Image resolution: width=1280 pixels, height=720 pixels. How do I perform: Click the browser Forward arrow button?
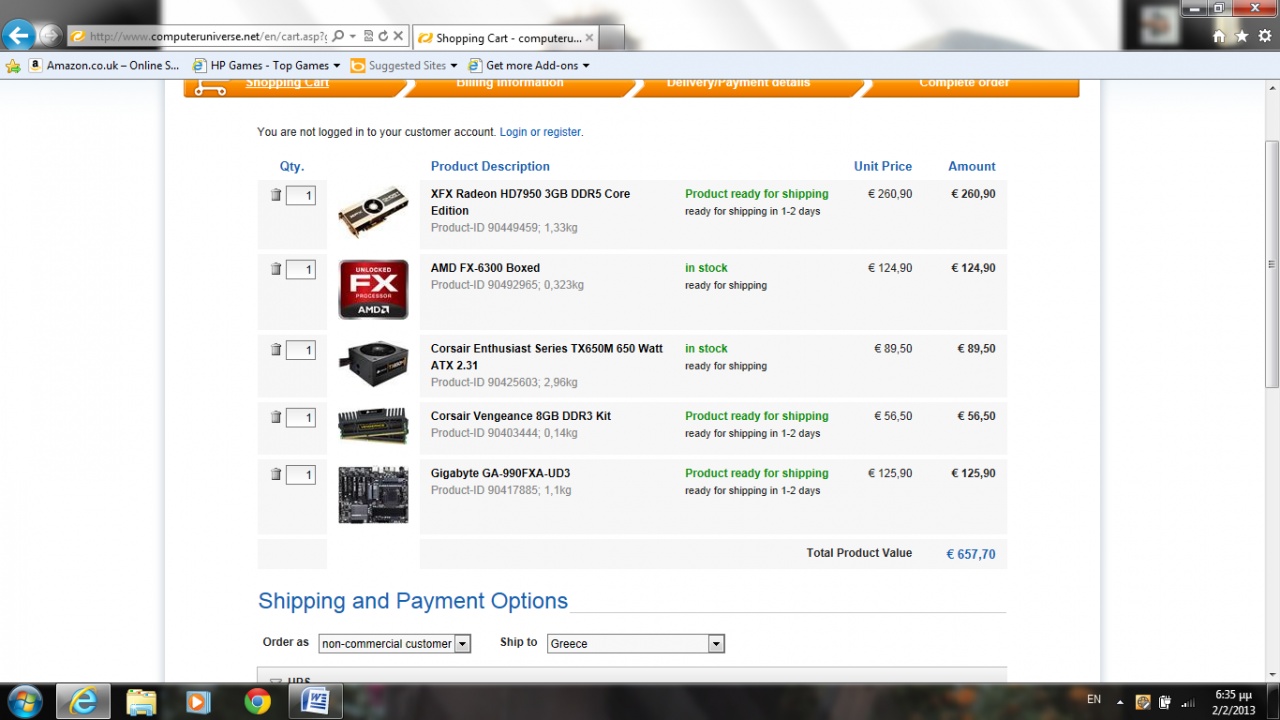(49, 36)
